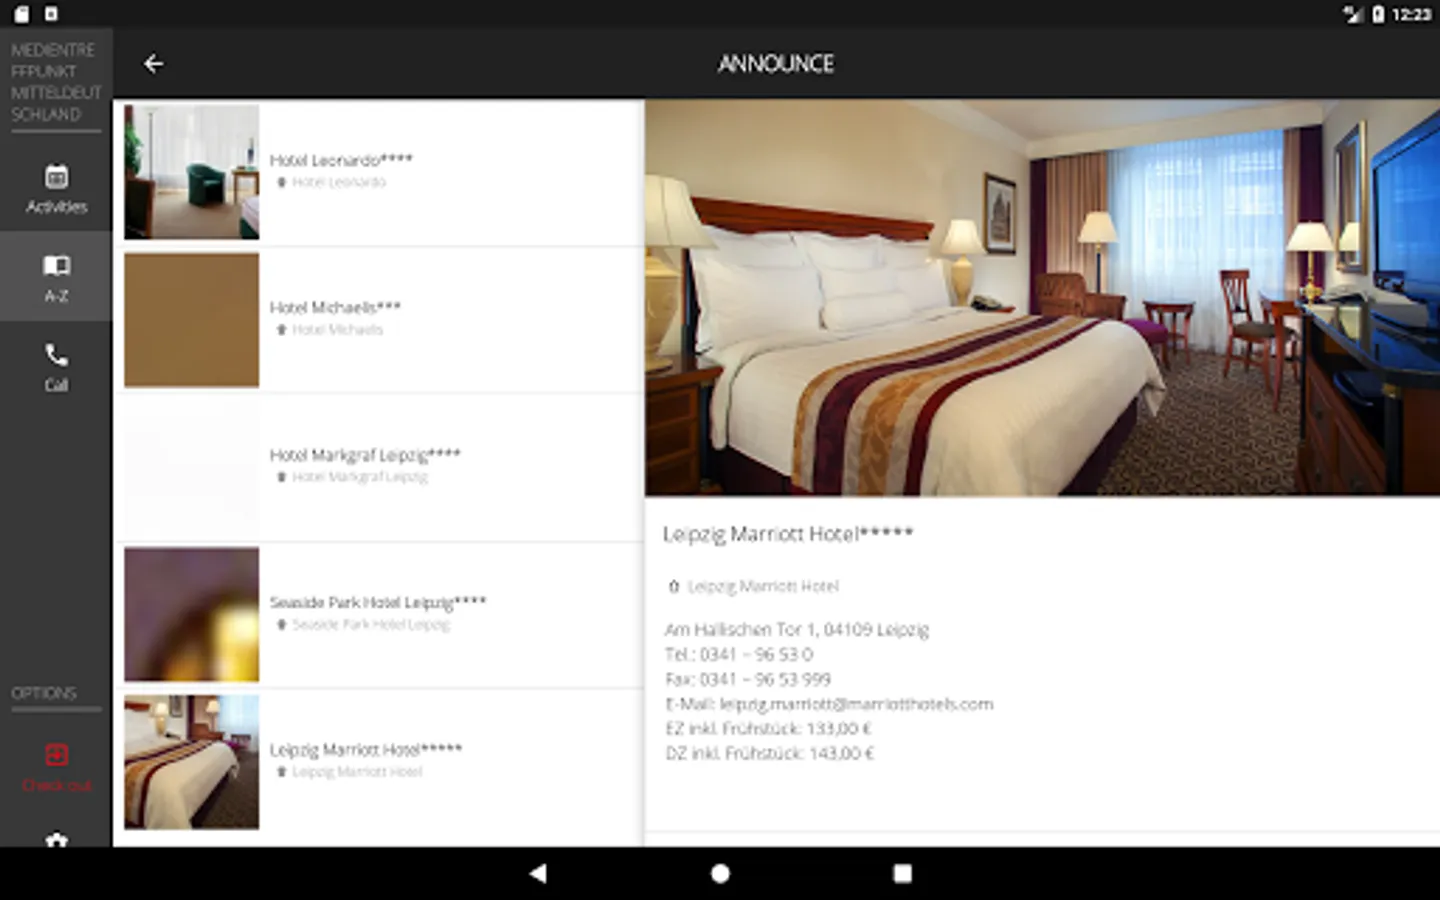Image resolution: width=1440 pixels, height=900 pixels.
Task: Select Hotel Leonardo**** list entry
Action: click(x=379, y=172)
